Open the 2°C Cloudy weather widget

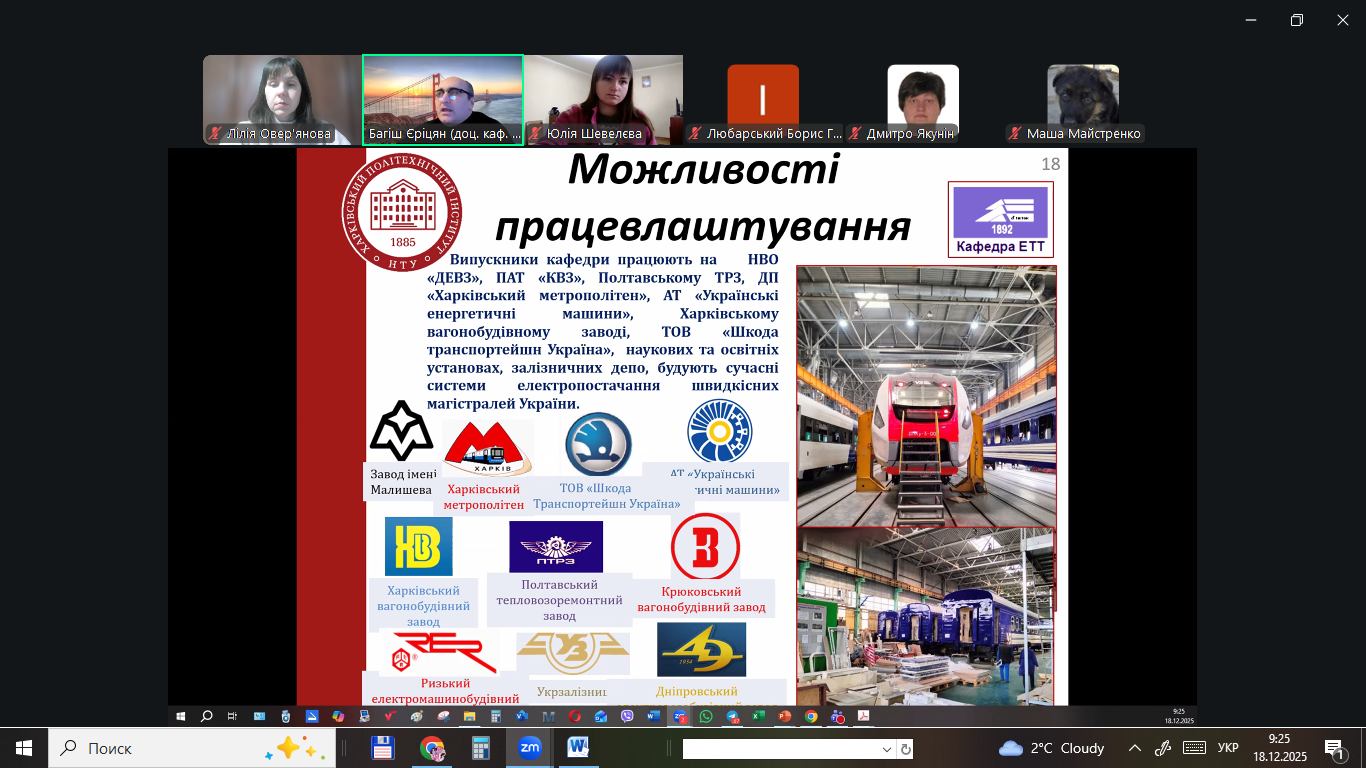1052,748
